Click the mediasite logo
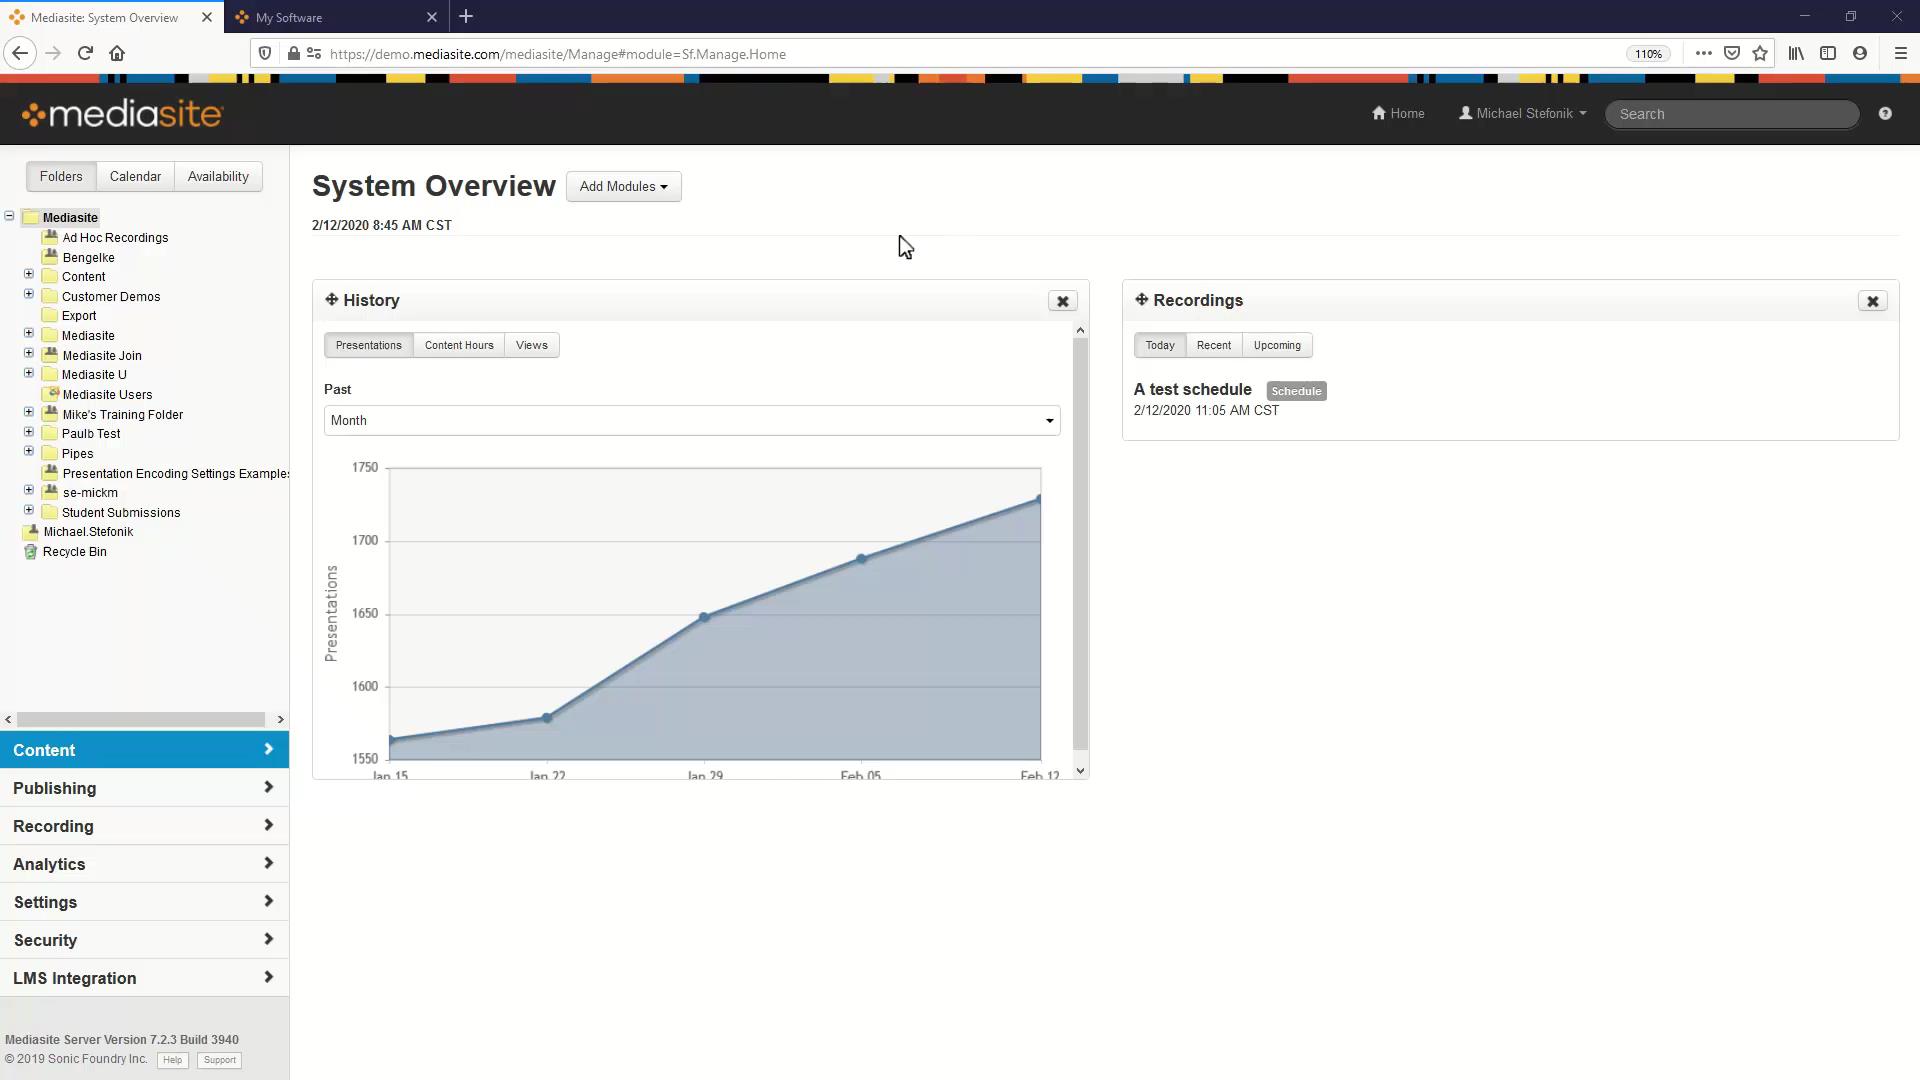The image size is (1920, 1080). pyautogui.click(x=122, y=114)
